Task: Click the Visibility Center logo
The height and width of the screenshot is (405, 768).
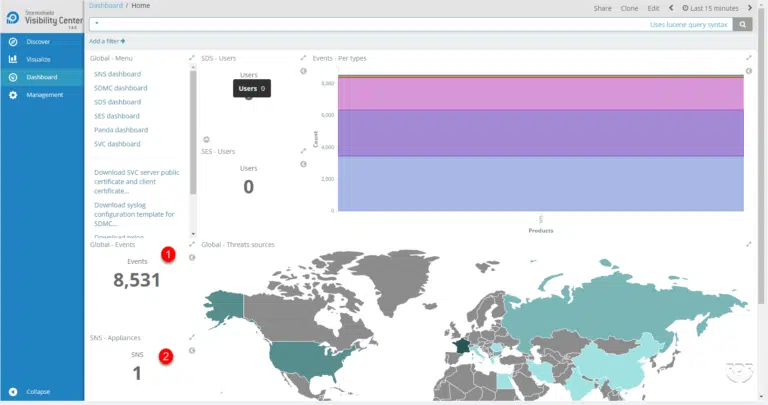Action: coord(43,19)
